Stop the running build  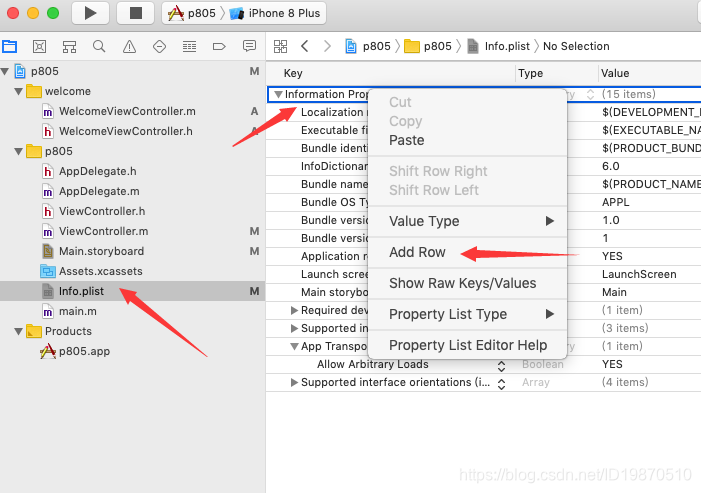coord(135,13)
